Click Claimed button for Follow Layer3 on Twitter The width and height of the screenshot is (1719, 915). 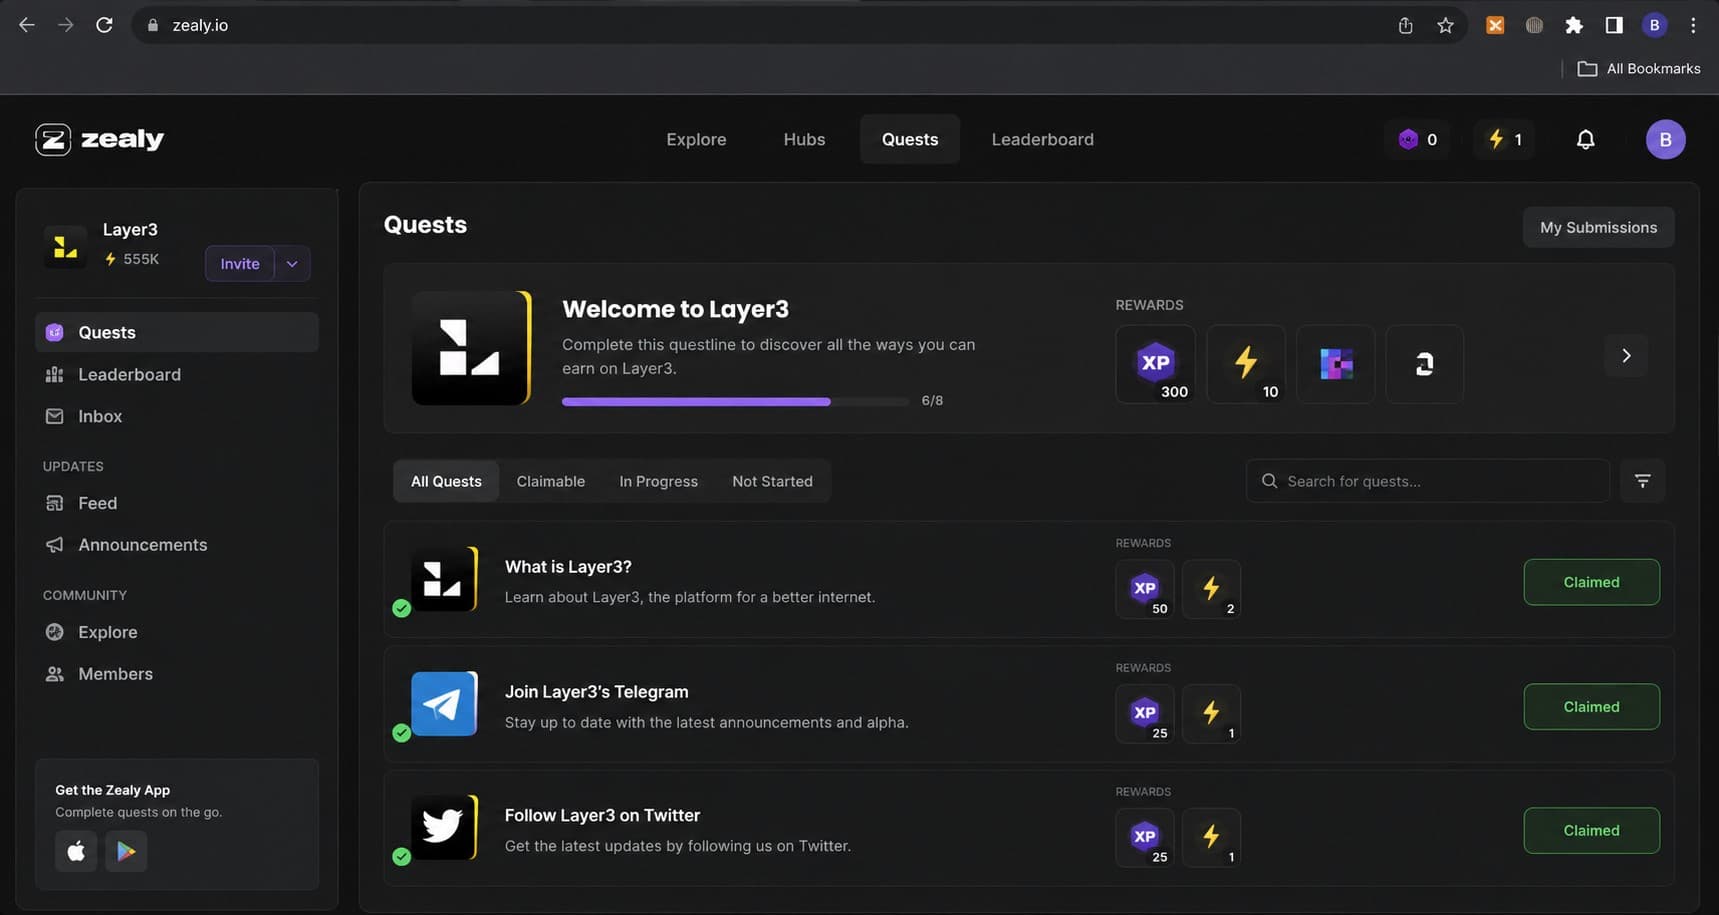(1591, 831)
